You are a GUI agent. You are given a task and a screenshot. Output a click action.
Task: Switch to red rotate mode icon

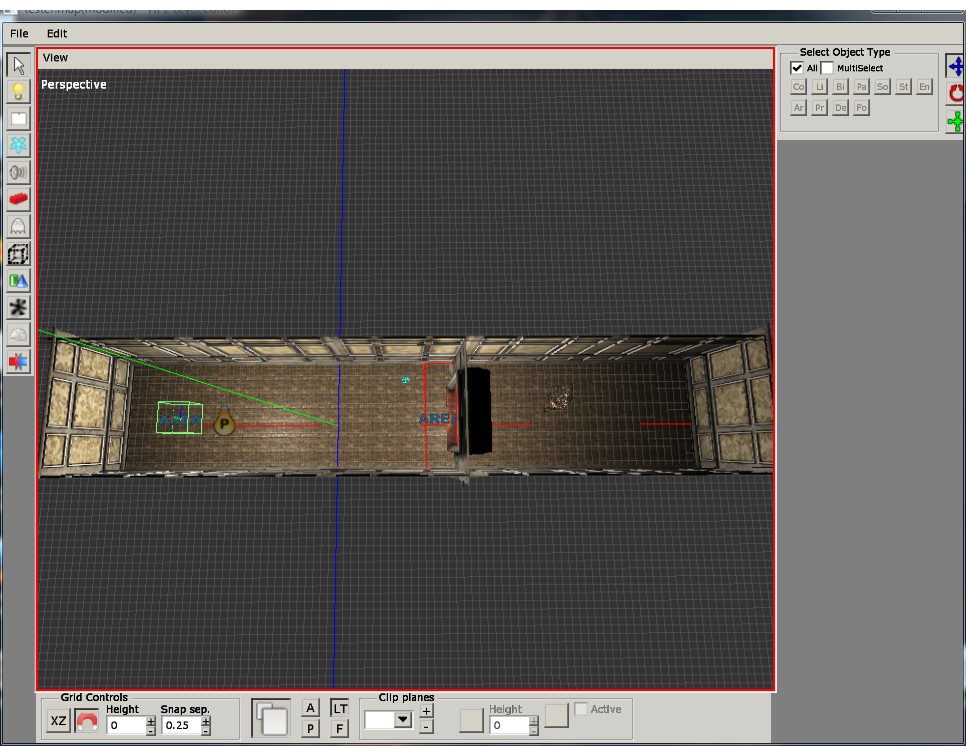point(956,94)
